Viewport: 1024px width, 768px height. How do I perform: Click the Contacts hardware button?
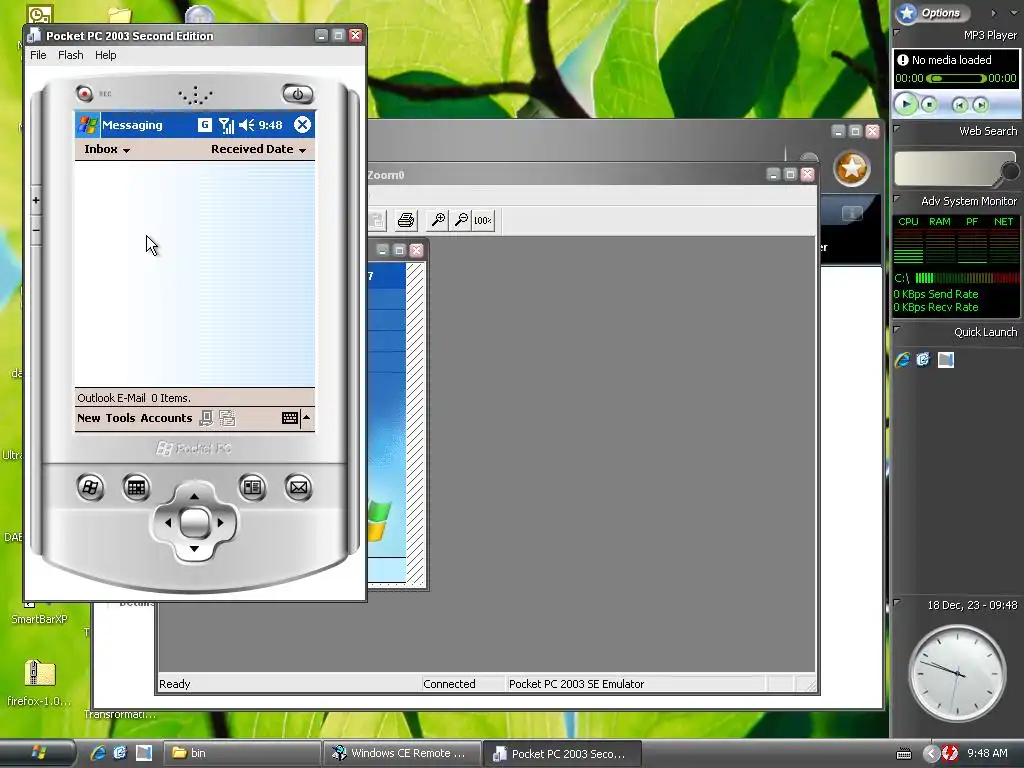(x=252, y=487)
